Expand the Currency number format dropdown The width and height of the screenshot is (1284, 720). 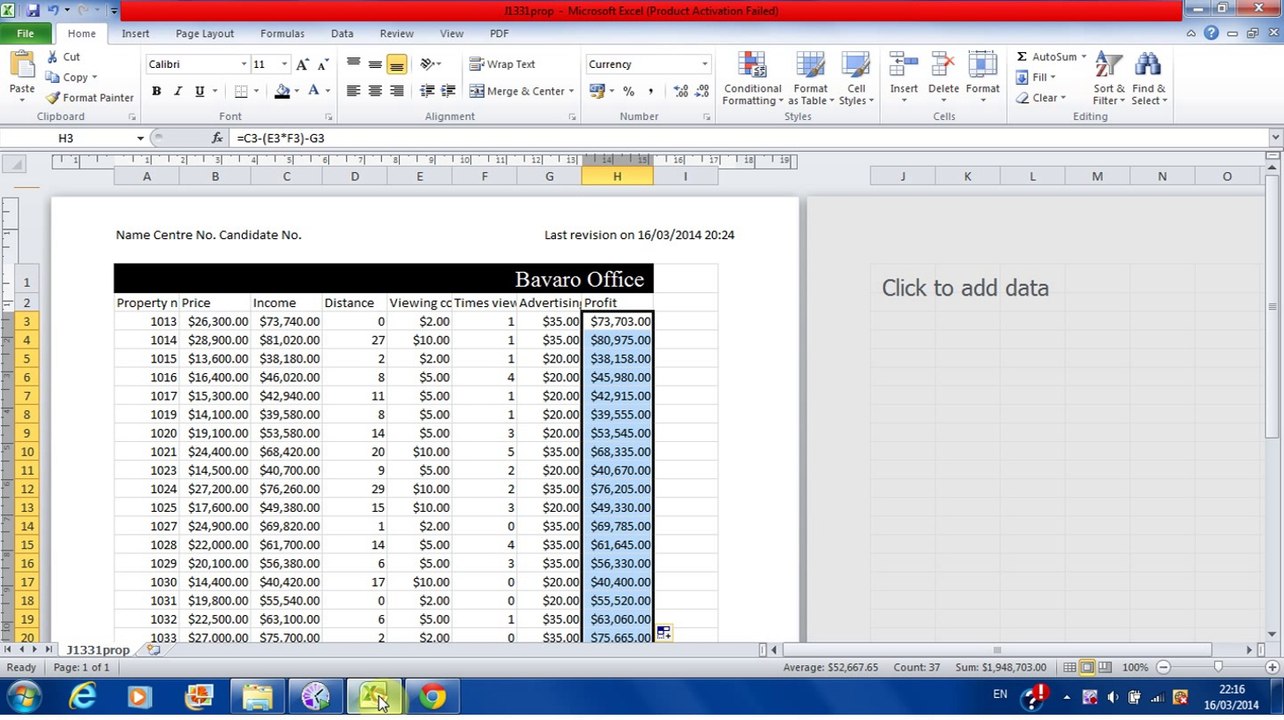click(x=704, y=64)
